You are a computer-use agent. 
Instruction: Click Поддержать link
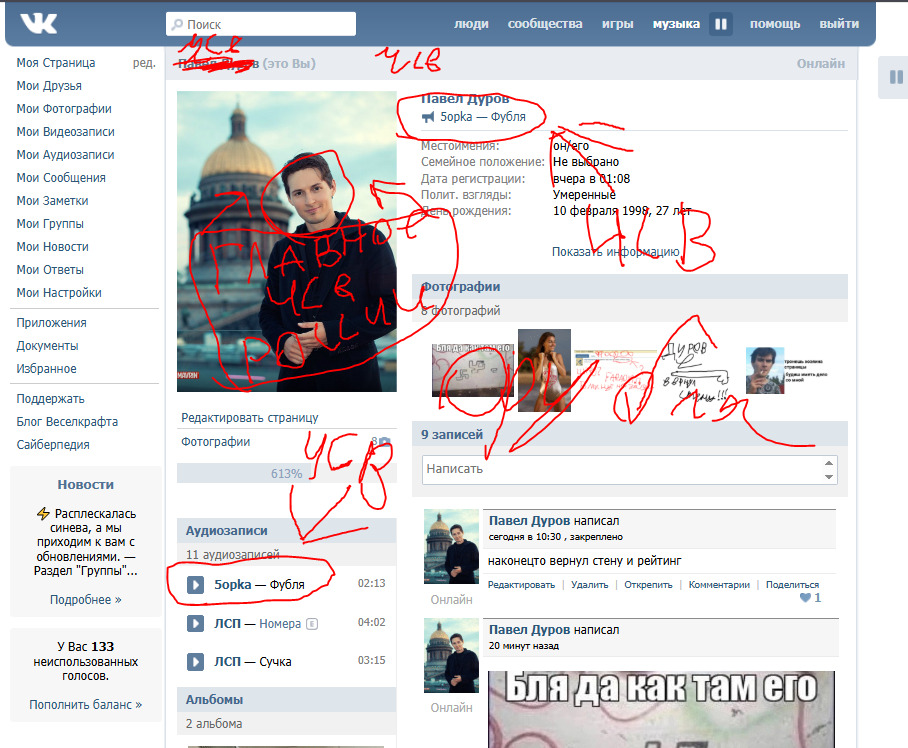coord(50,399)
